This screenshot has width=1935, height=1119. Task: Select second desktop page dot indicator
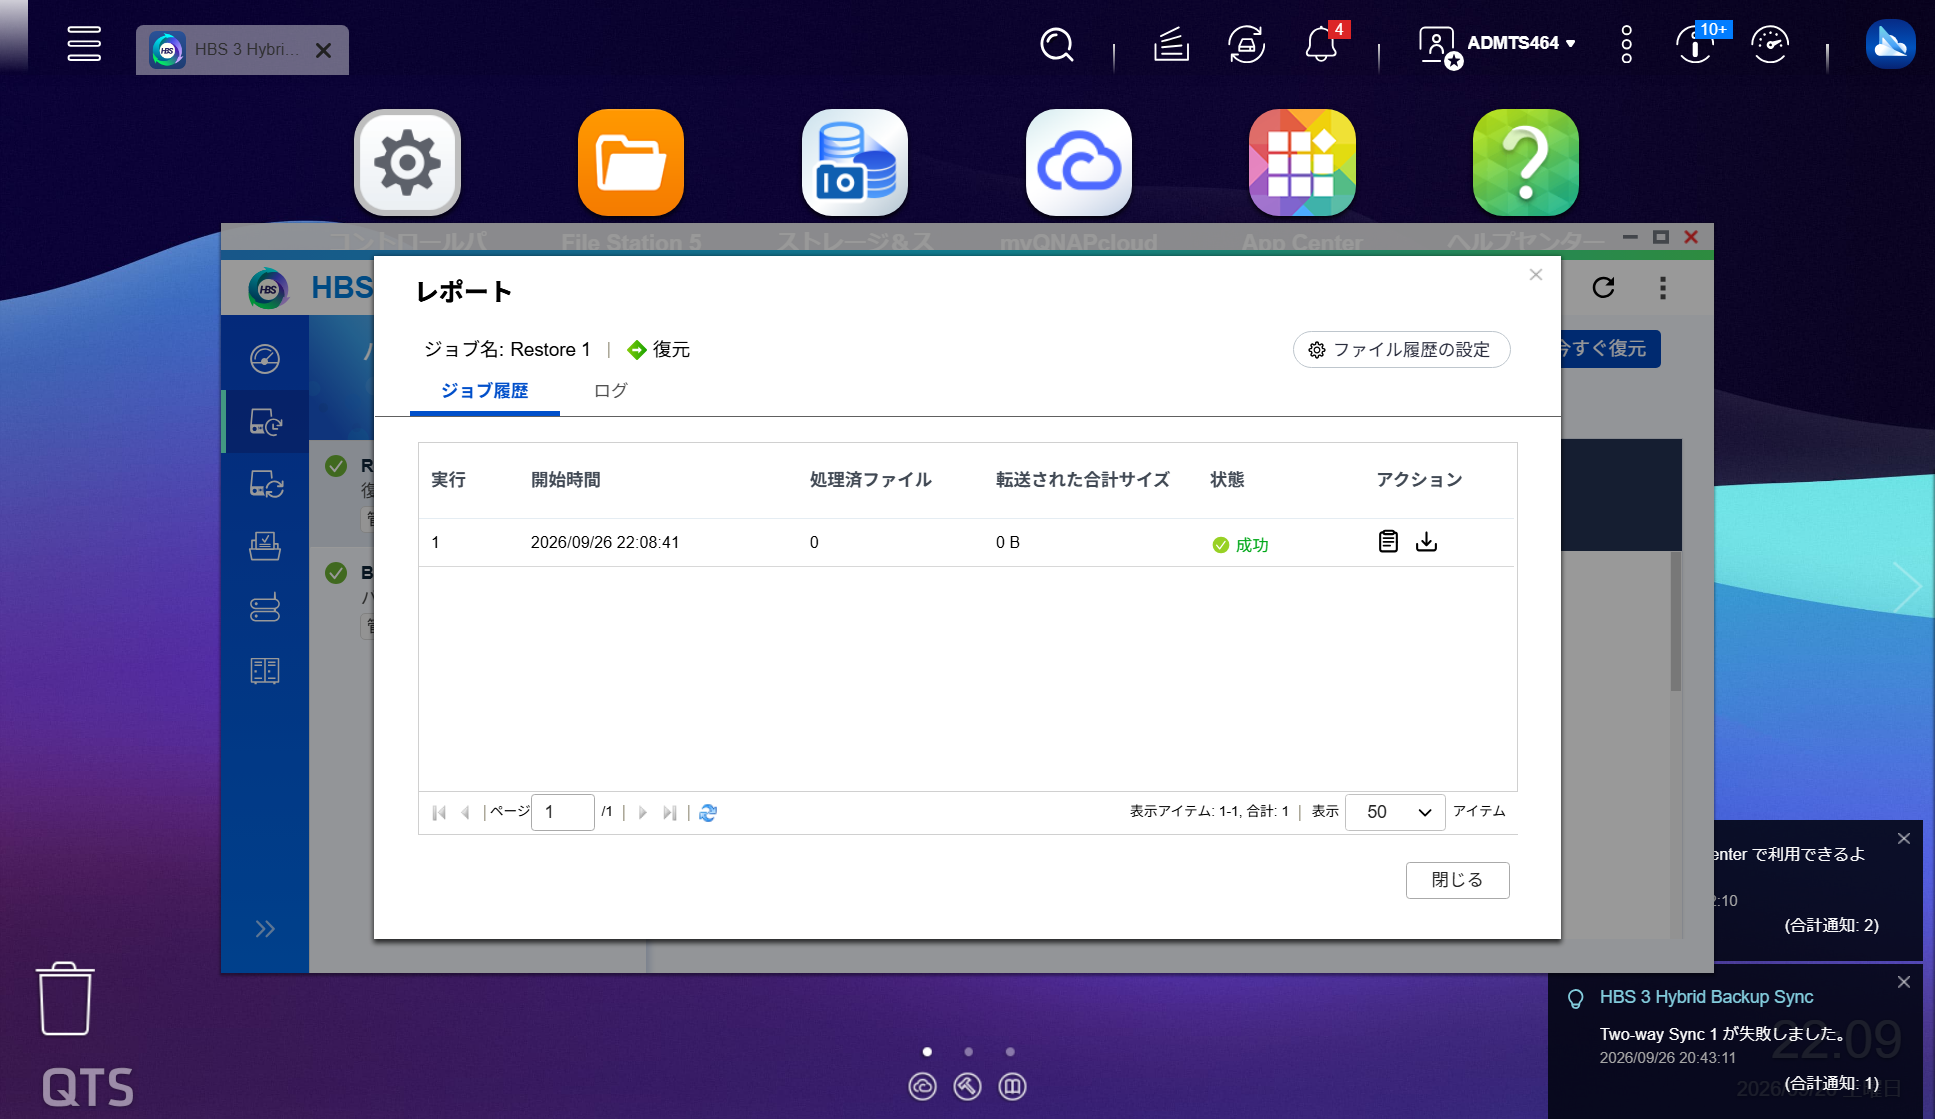click(x=968, y=1051)
